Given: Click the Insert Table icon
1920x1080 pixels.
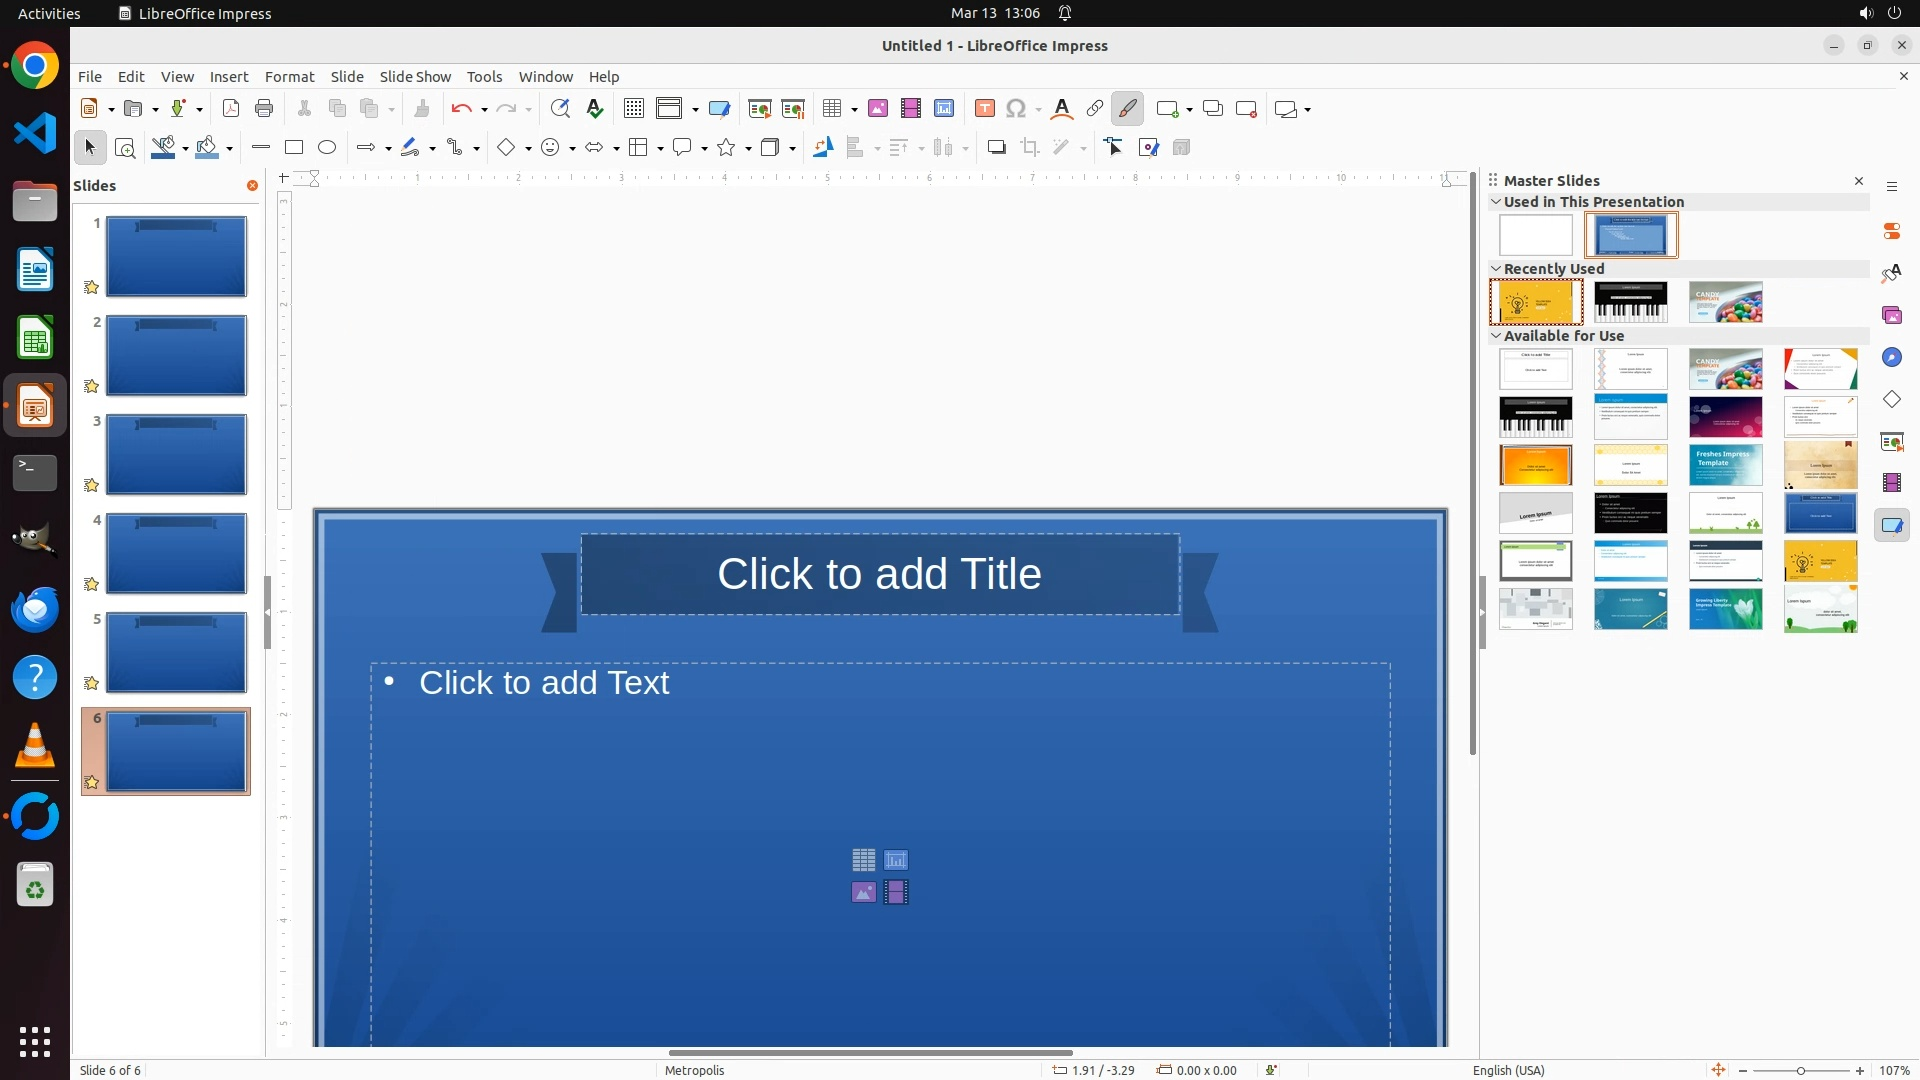Looking at the screenshot, I should tap(832, 109).
